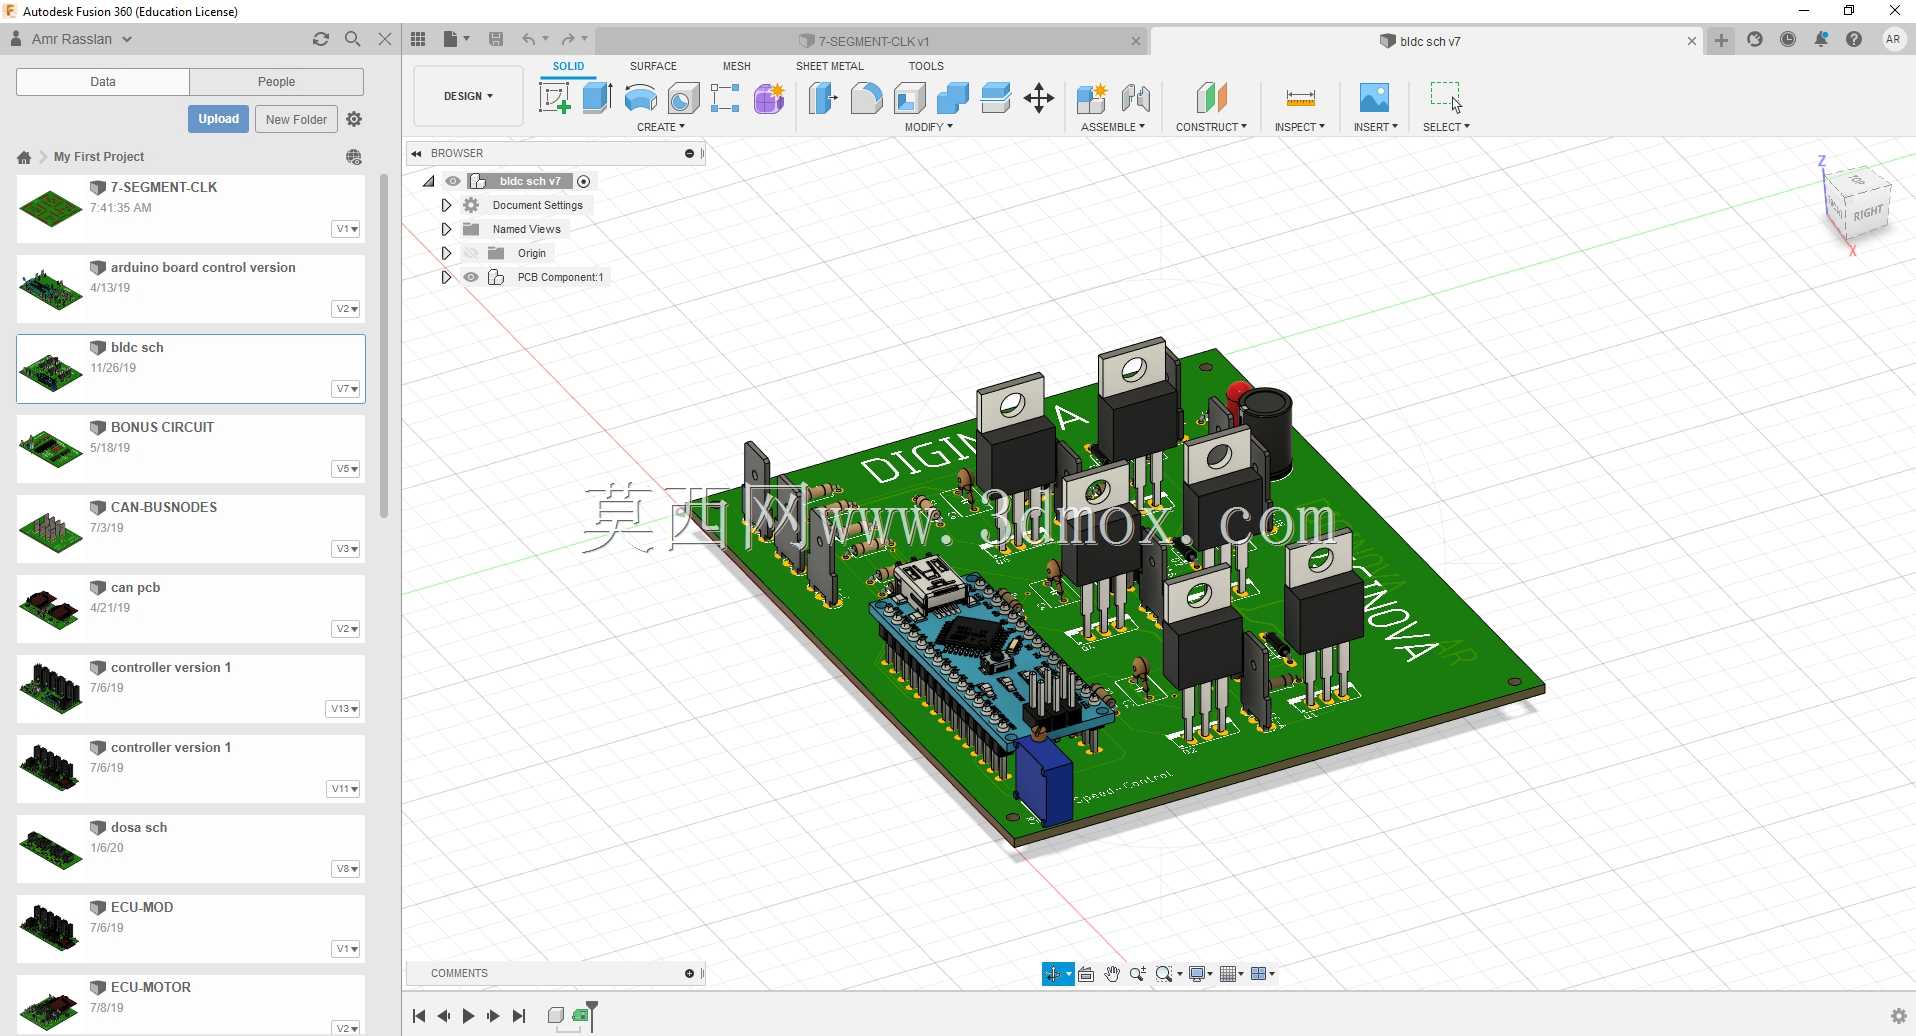This screenshot has width=1916, height=1036.
Task: Click the timeline Play button
Action: click(x=468, y=1016)
